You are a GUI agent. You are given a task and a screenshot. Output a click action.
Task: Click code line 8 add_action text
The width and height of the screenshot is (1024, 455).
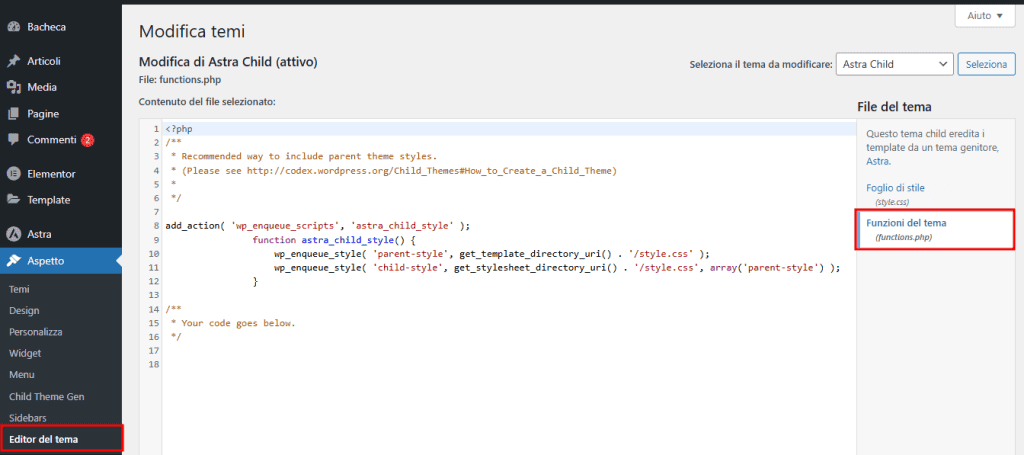(318, 226)
